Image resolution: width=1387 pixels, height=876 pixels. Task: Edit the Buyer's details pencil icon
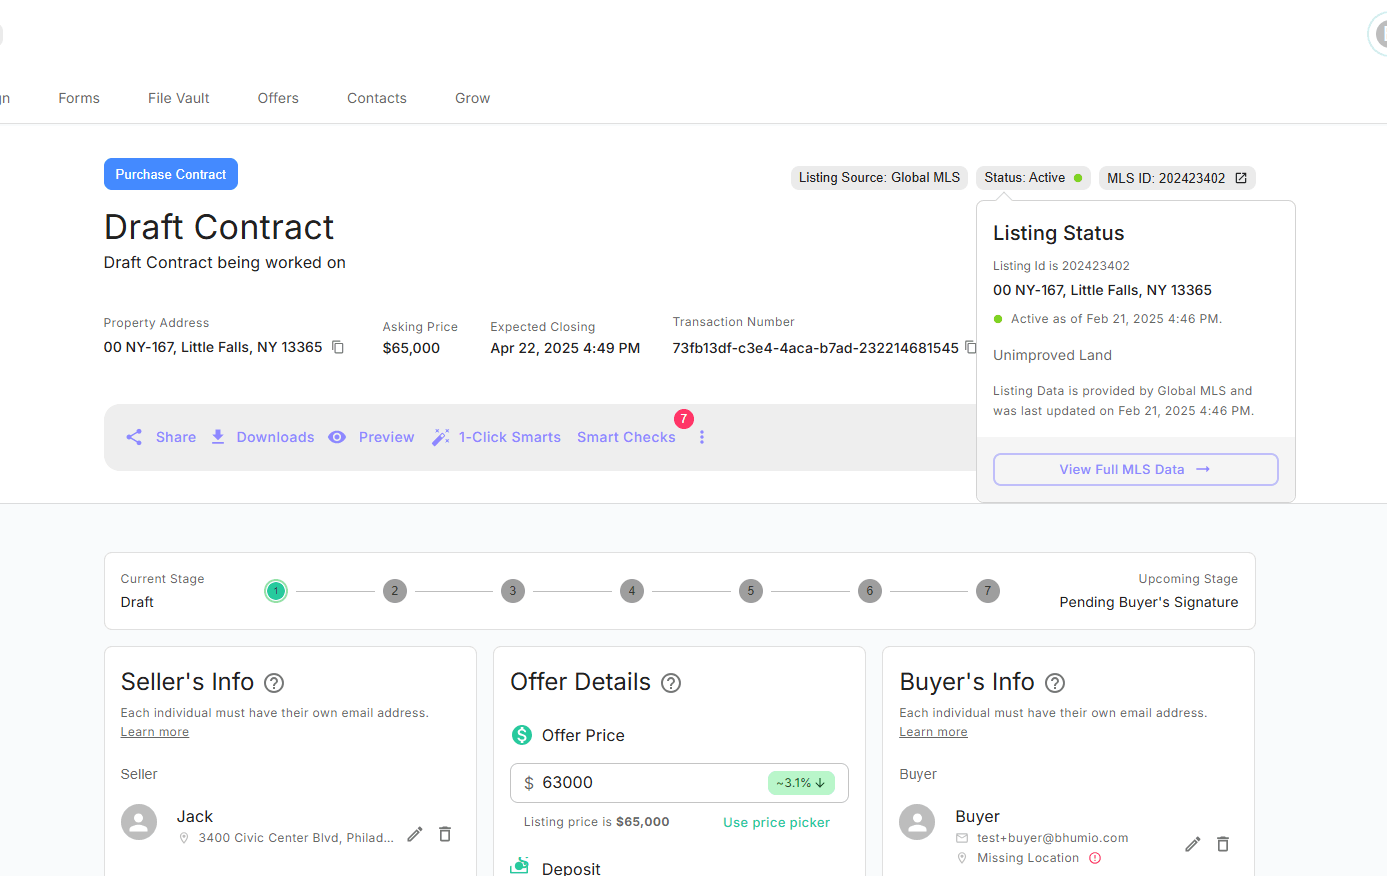1192,844
